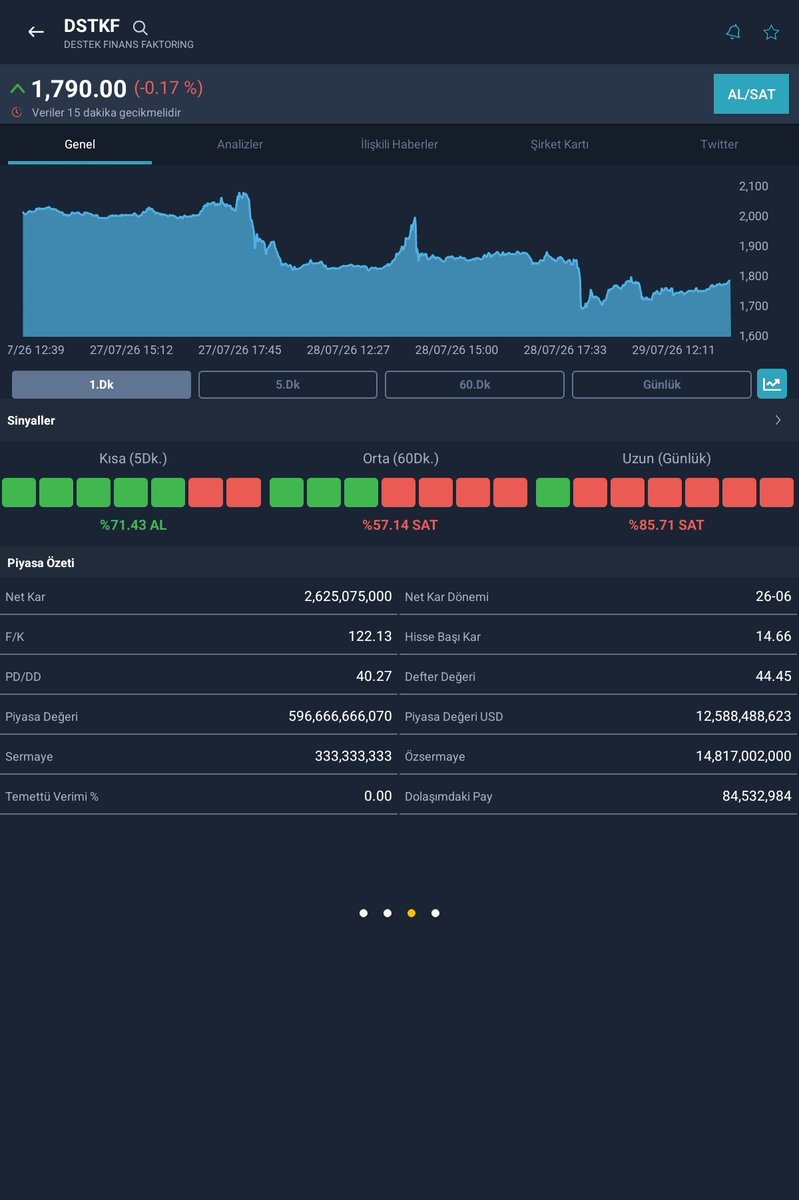Click the Kısa (5Dk.) signal label
799x1200 pixels.
point(133,459)
